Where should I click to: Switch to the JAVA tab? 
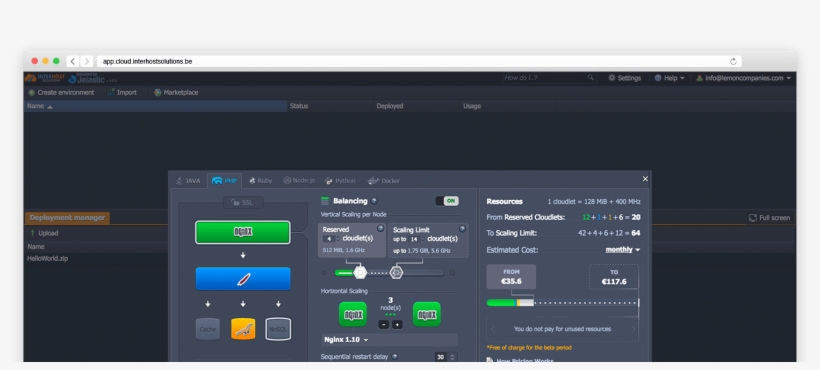(188, 181)
